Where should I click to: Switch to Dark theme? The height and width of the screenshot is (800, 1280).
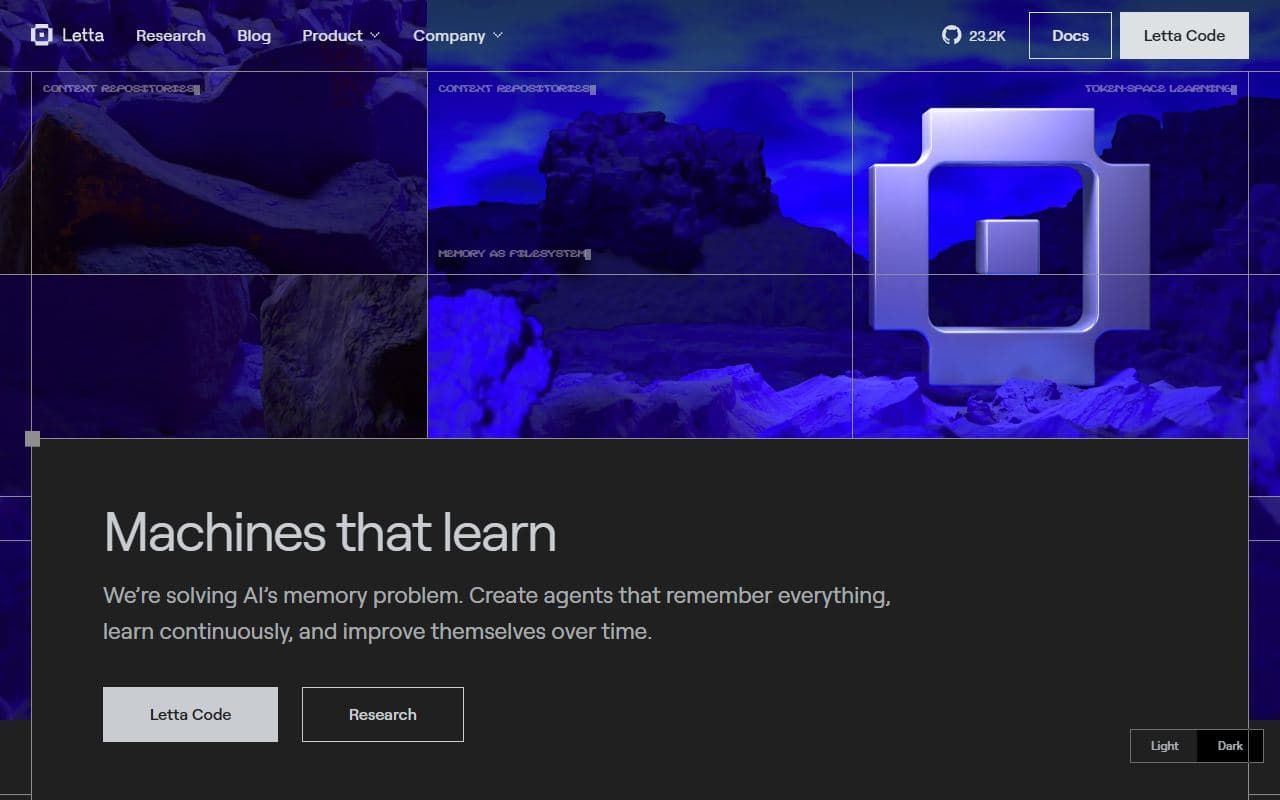1230,746
